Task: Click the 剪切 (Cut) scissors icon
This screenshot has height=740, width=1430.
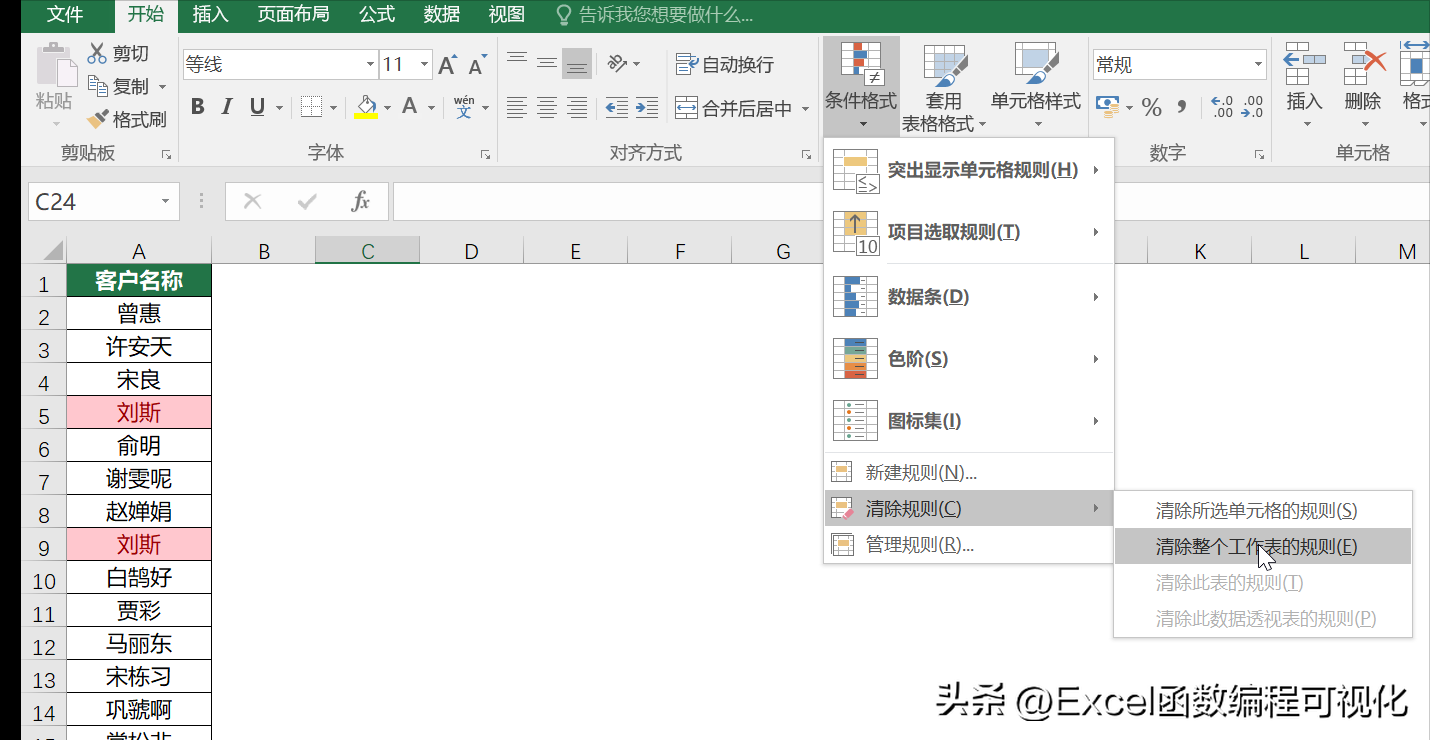Action: point(99,52)
